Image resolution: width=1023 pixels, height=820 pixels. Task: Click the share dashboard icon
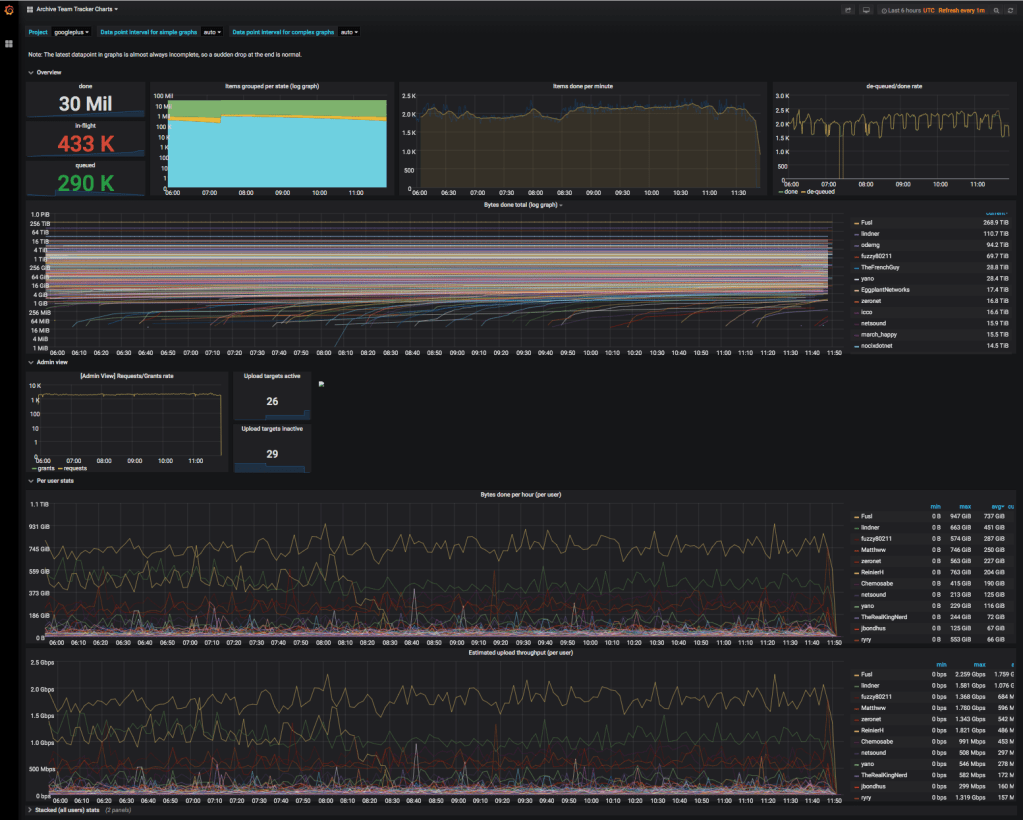coord(848,10)
